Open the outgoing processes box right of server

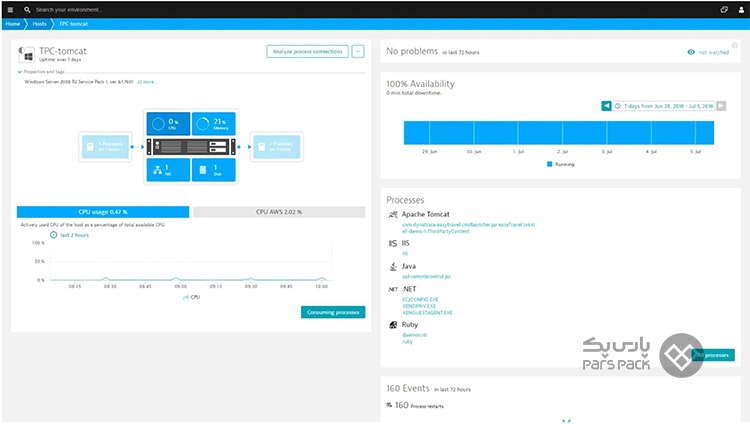pos(276,147)
